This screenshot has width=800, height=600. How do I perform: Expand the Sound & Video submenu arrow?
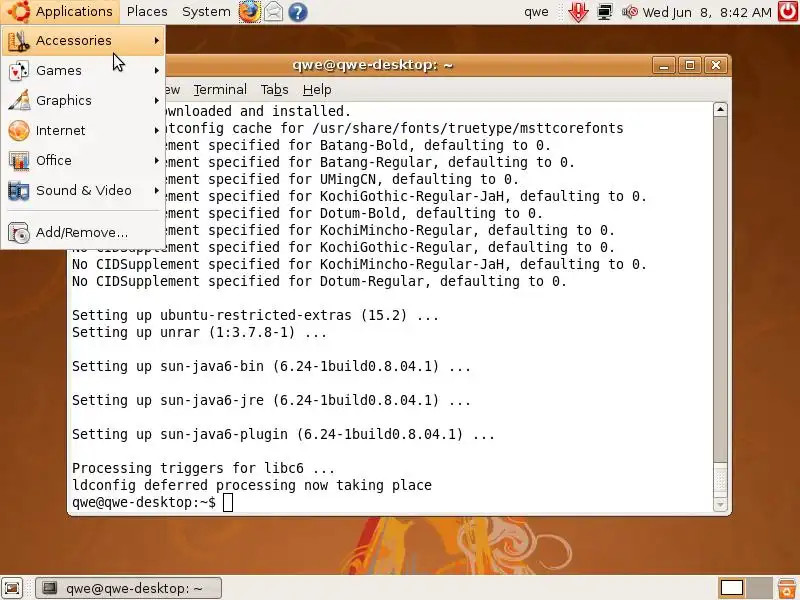pos(157,191)
